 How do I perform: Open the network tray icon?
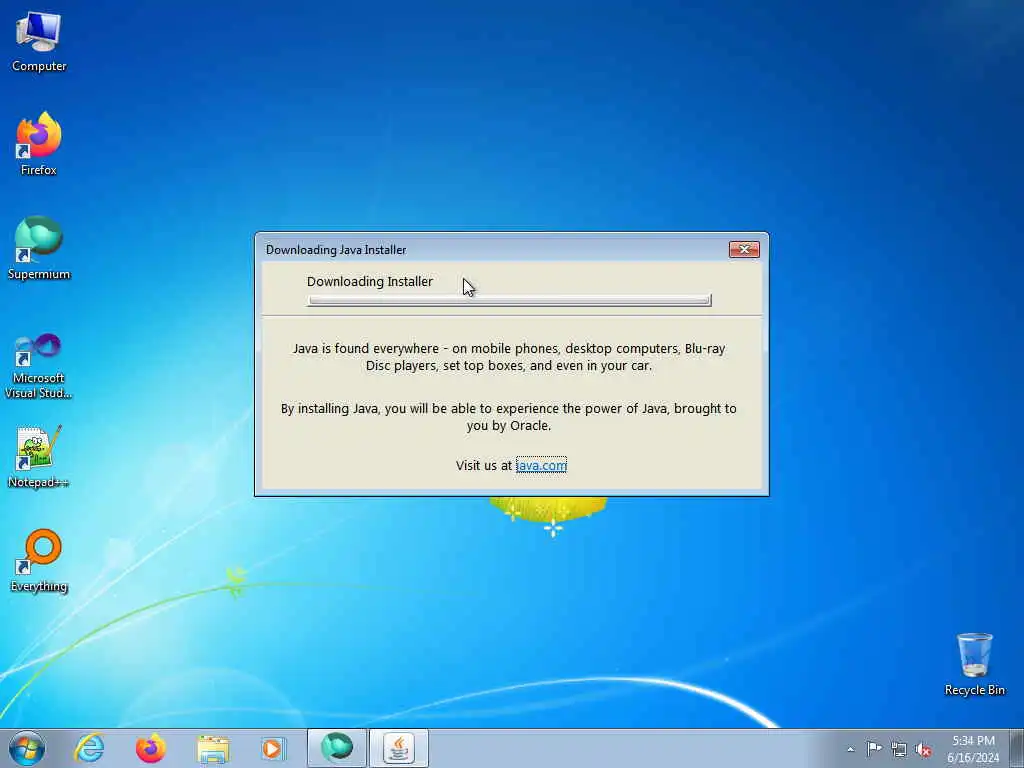[899, 749]
